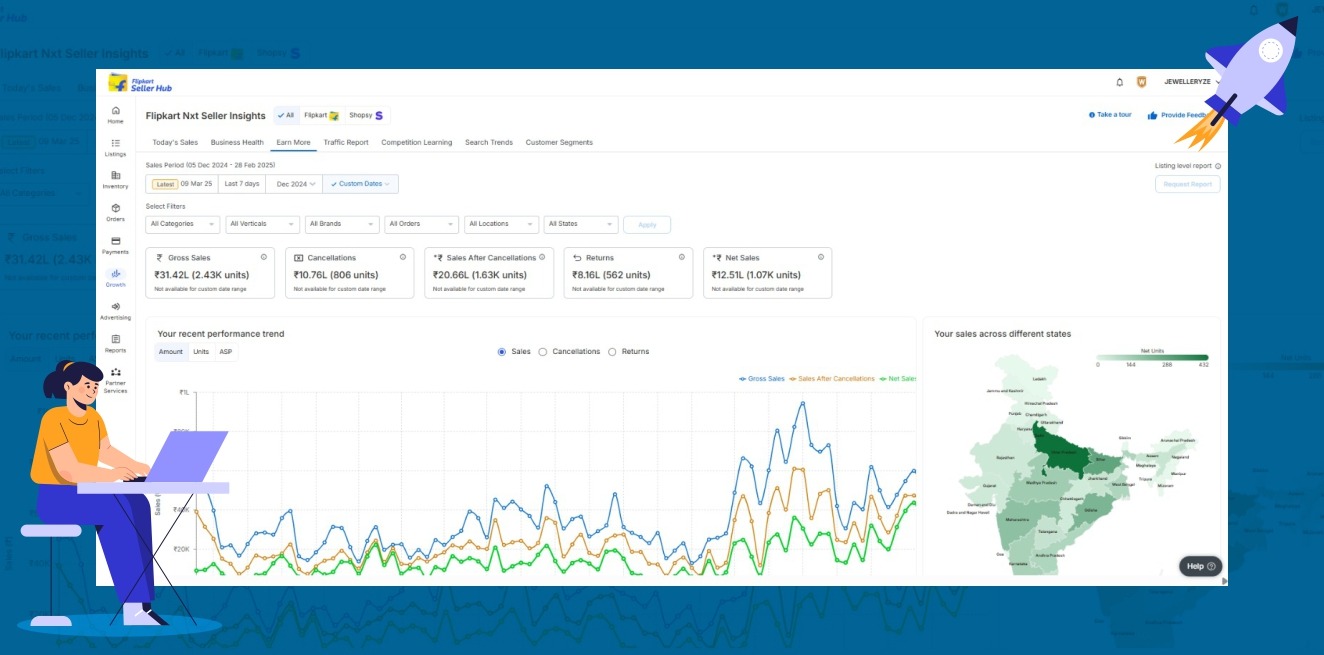Viewport: 1324px width, 655px height.
Task: Click the thumbs-up feedback icon
Action: (1152, 115)
